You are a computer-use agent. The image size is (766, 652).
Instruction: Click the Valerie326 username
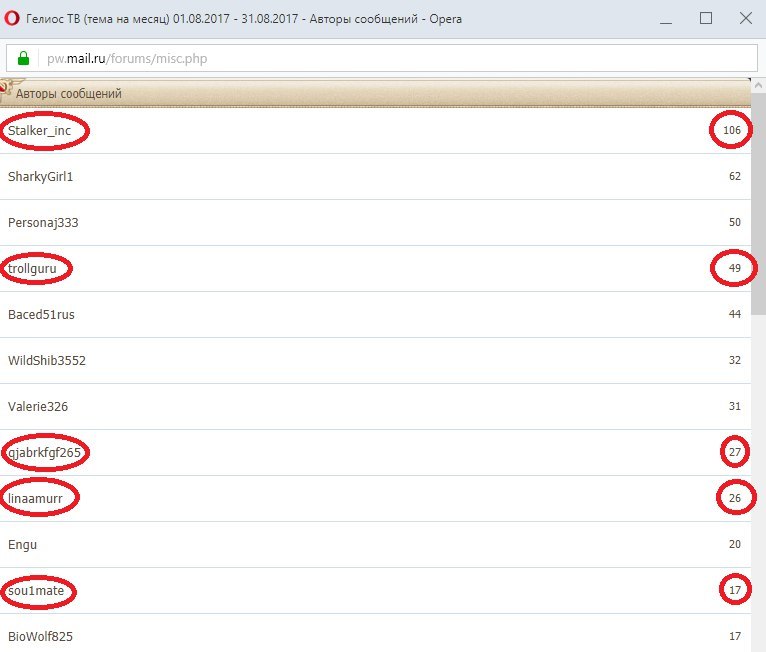(x=38, y=407)
